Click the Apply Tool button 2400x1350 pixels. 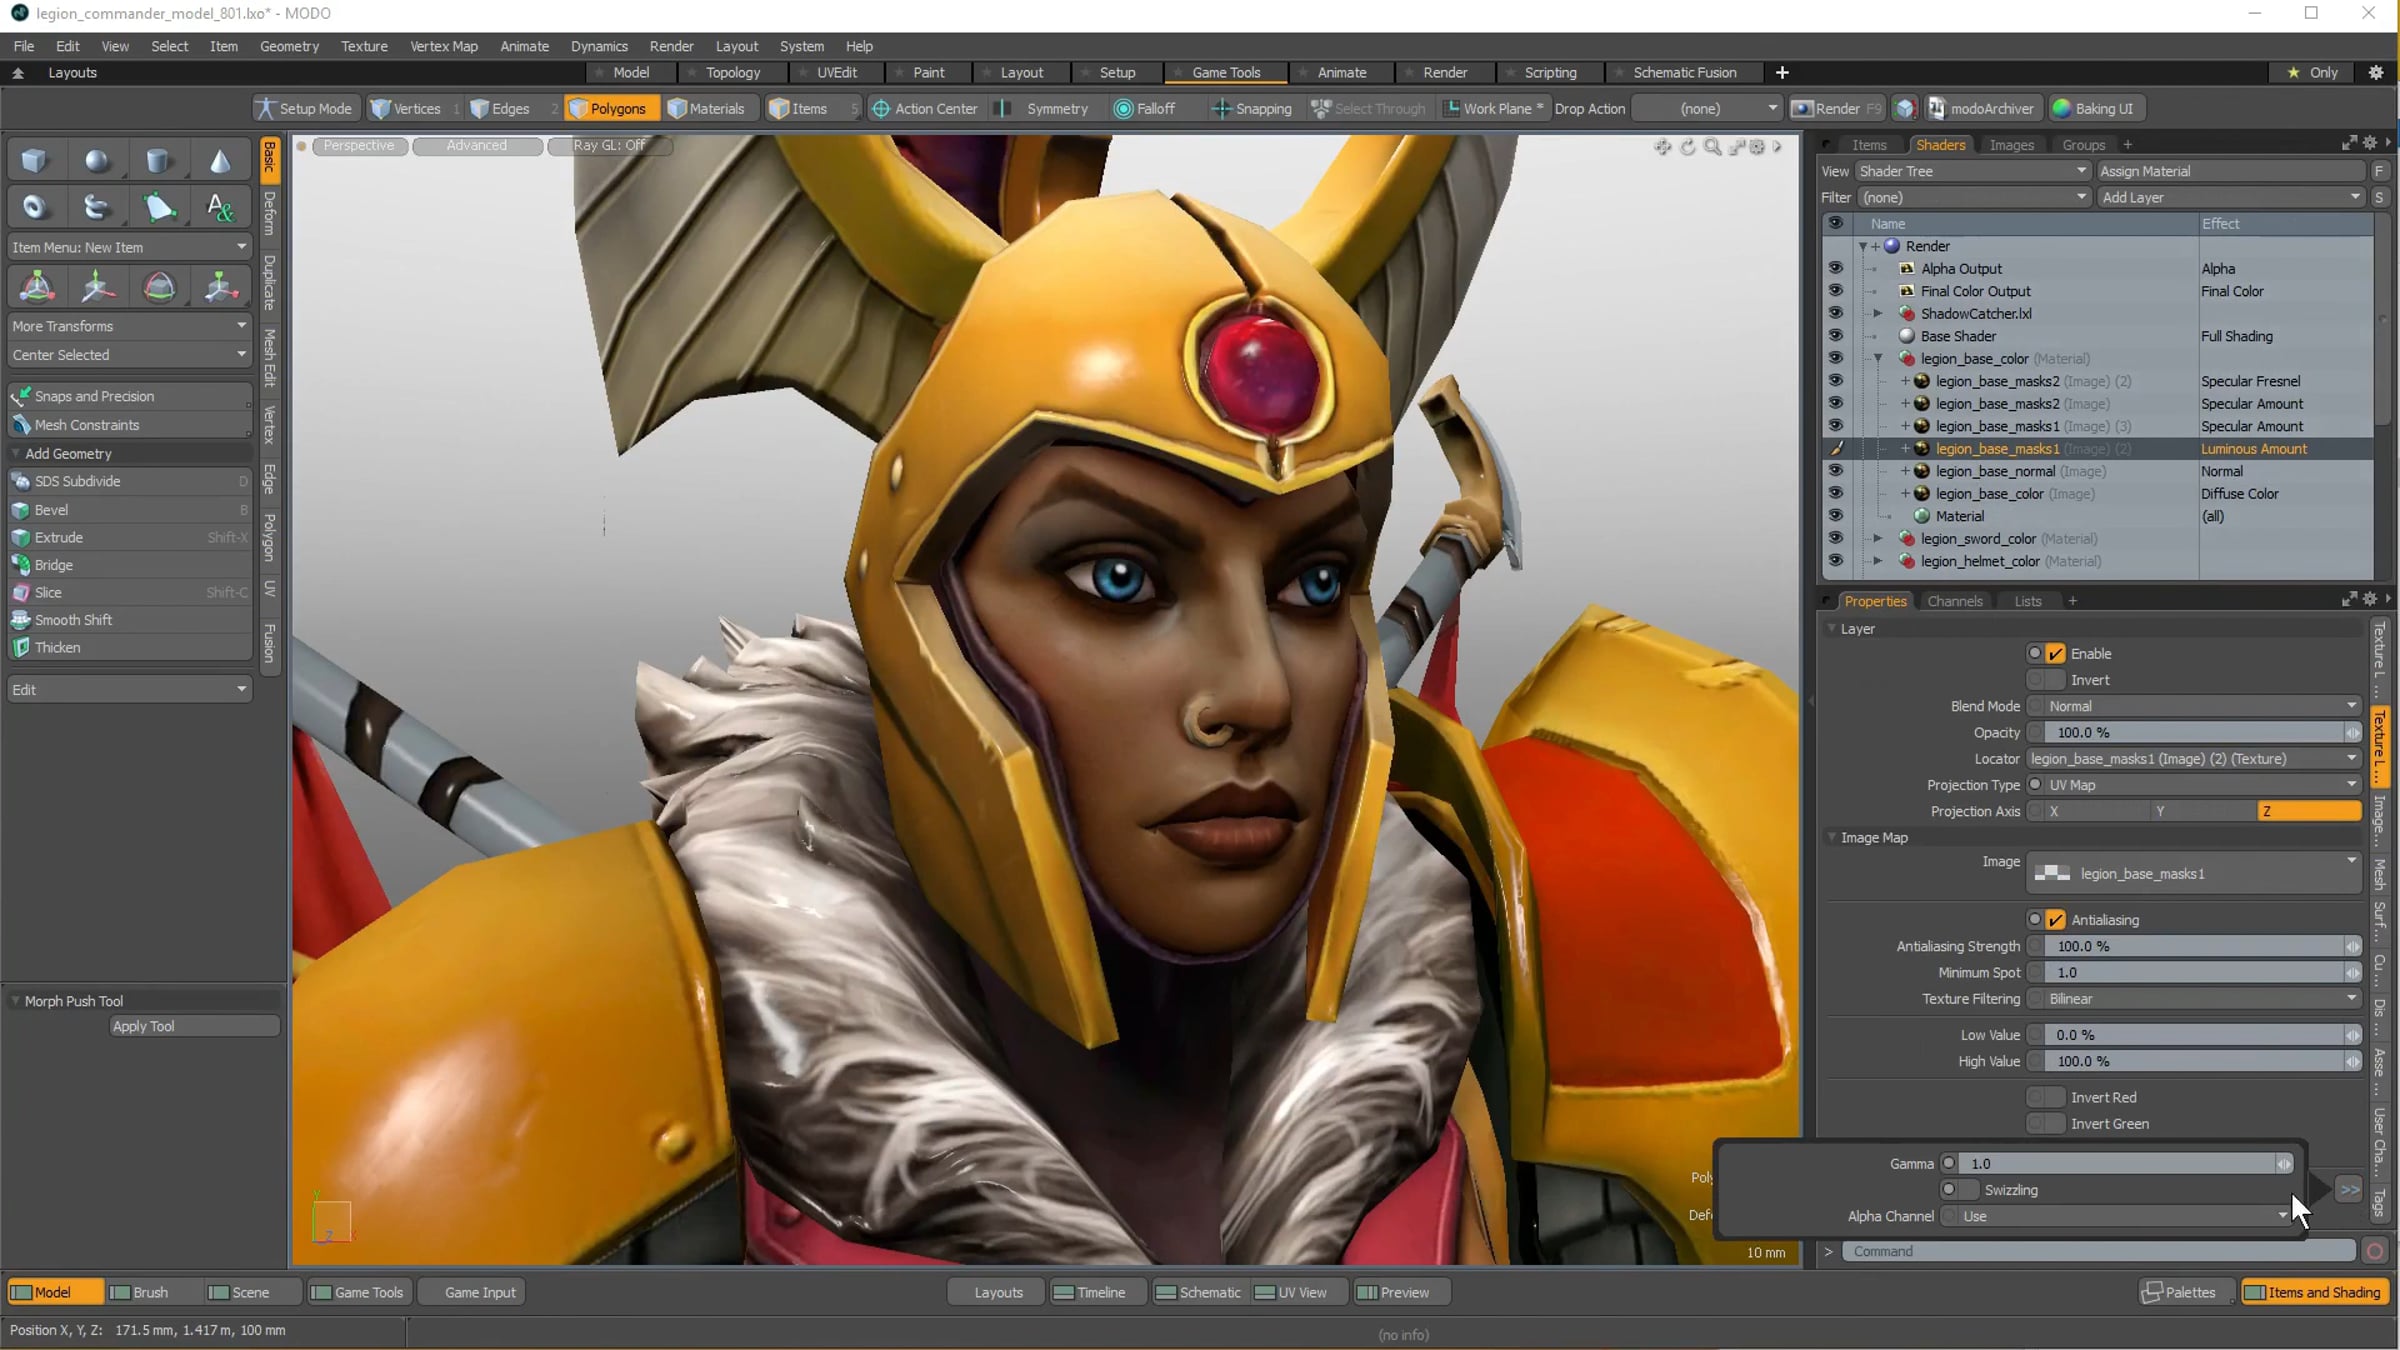click(194, 1026)
